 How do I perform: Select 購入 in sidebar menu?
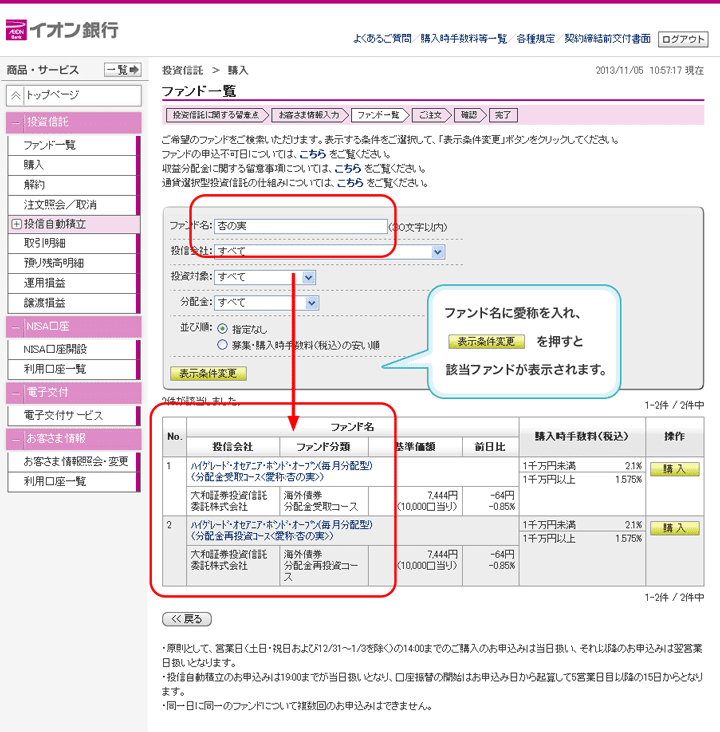click(72, 165)
